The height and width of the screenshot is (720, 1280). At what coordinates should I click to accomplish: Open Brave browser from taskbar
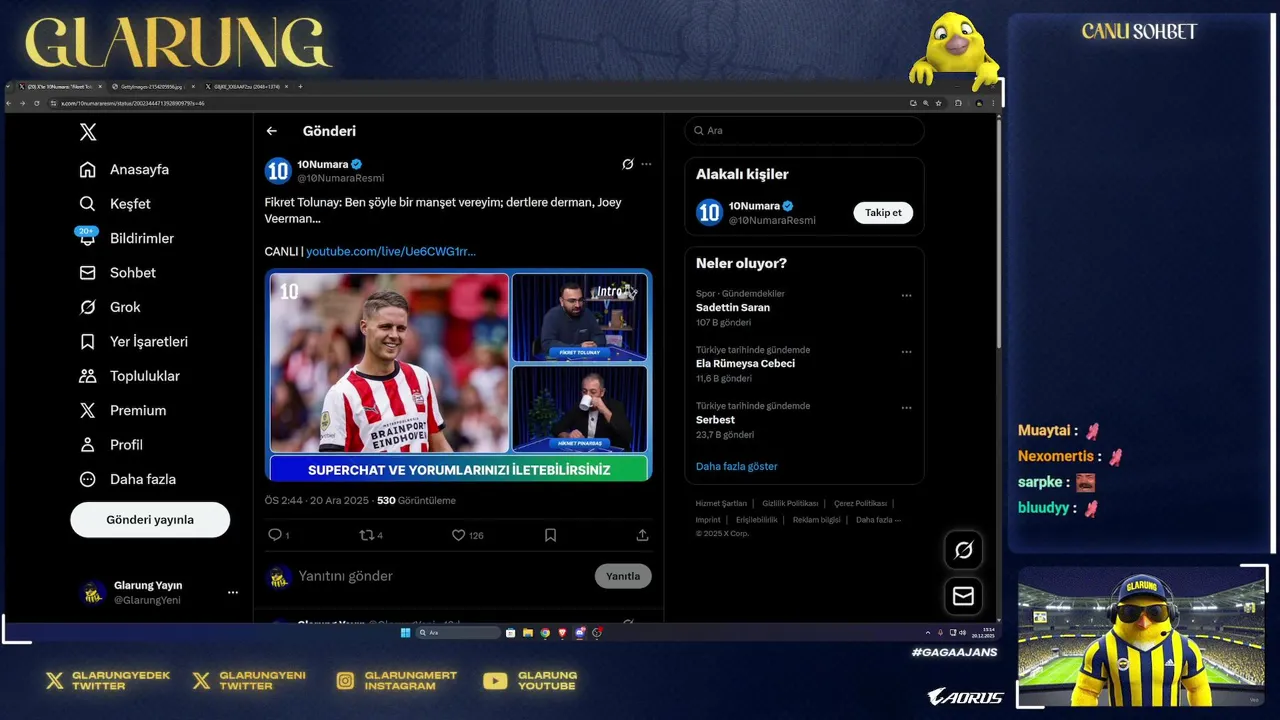pos(562,633)
